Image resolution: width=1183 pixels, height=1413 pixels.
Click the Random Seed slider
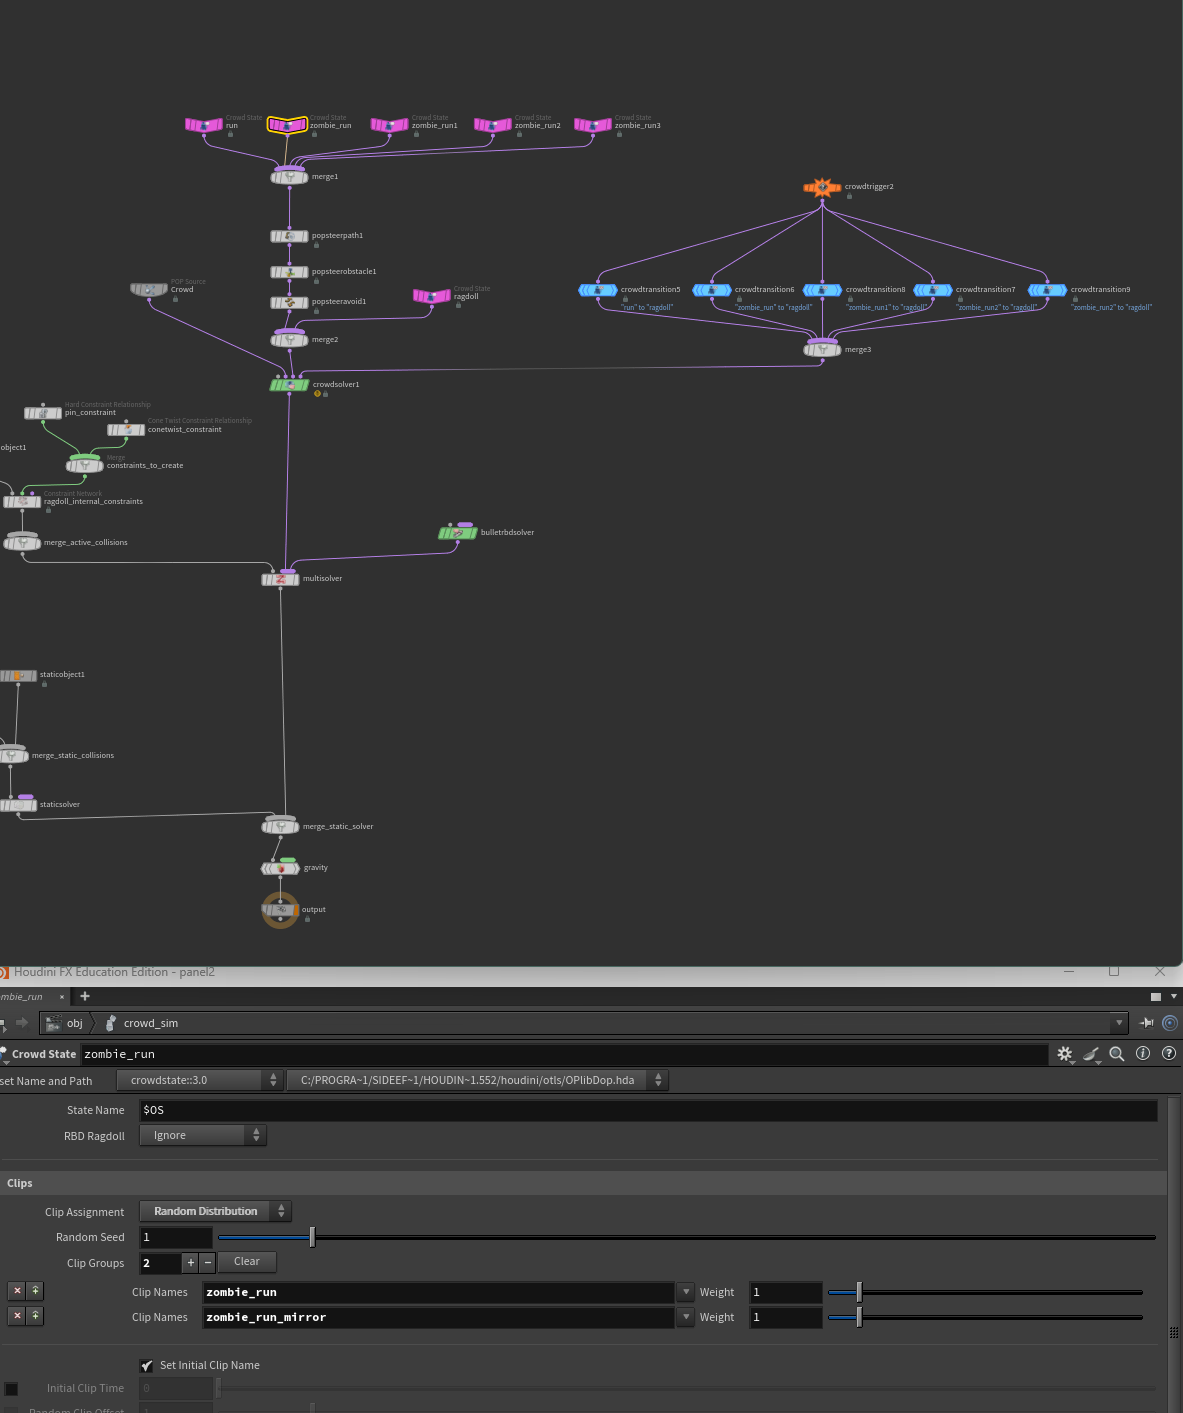coord(687,1237)
